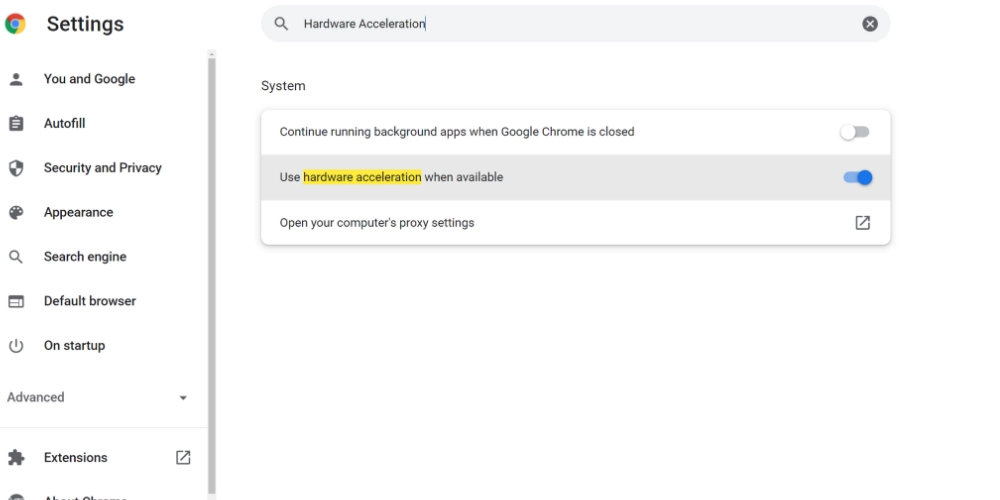
Task: Click Open your computer's proxy settings row
Action: point(575,223)
